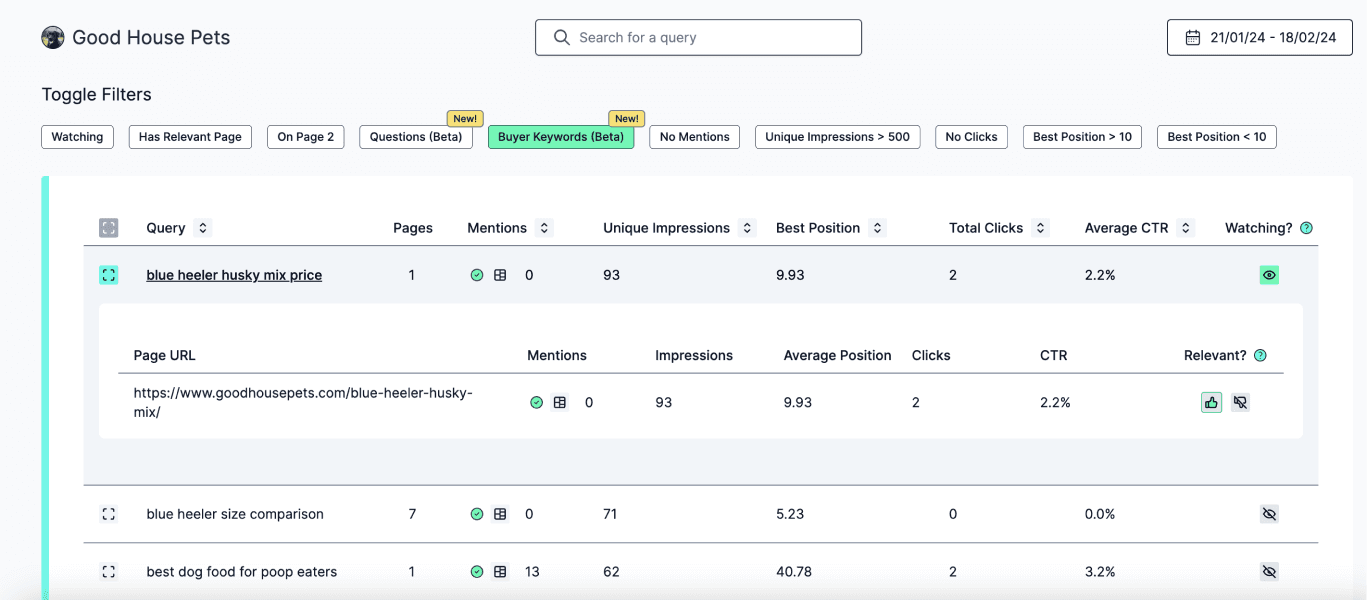Click the expand-all icon in table header

pyautogui.click(x=109, y=228)
